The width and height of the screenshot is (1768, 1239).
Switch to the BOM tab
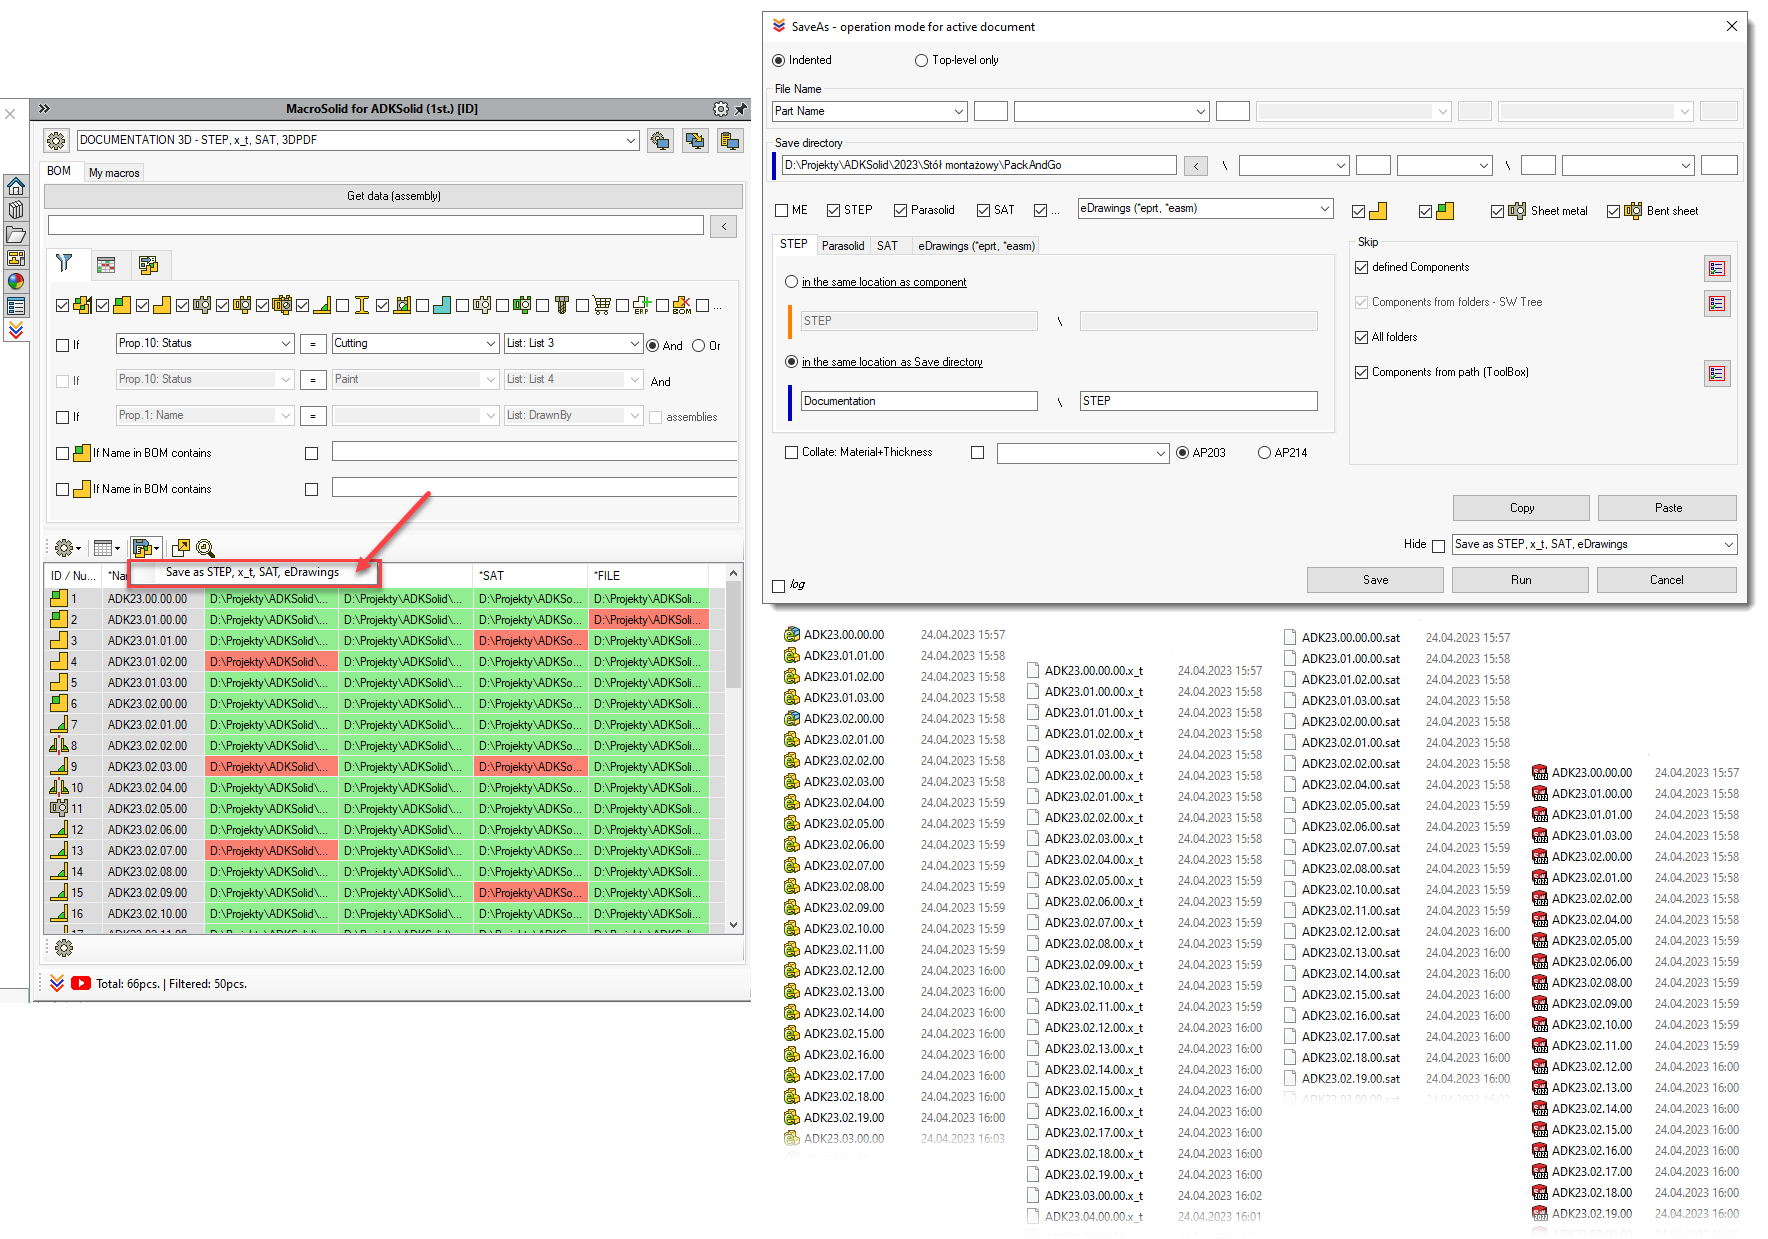59,171
